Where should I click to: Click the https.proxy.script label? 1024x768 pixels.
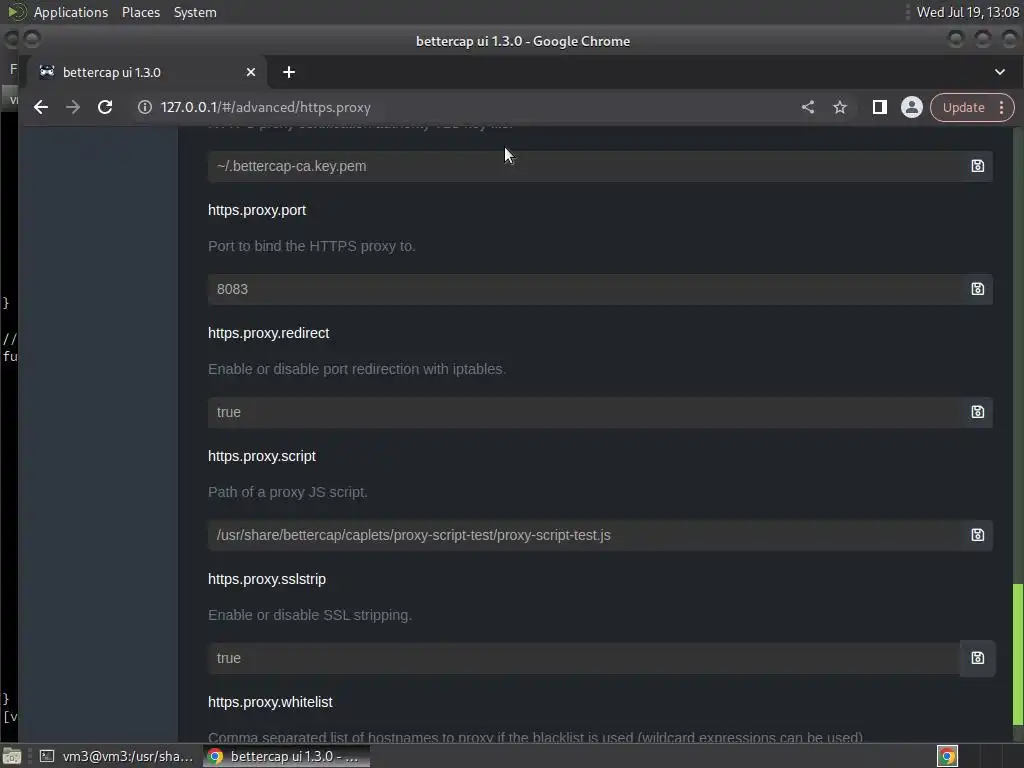pos(262,456)
